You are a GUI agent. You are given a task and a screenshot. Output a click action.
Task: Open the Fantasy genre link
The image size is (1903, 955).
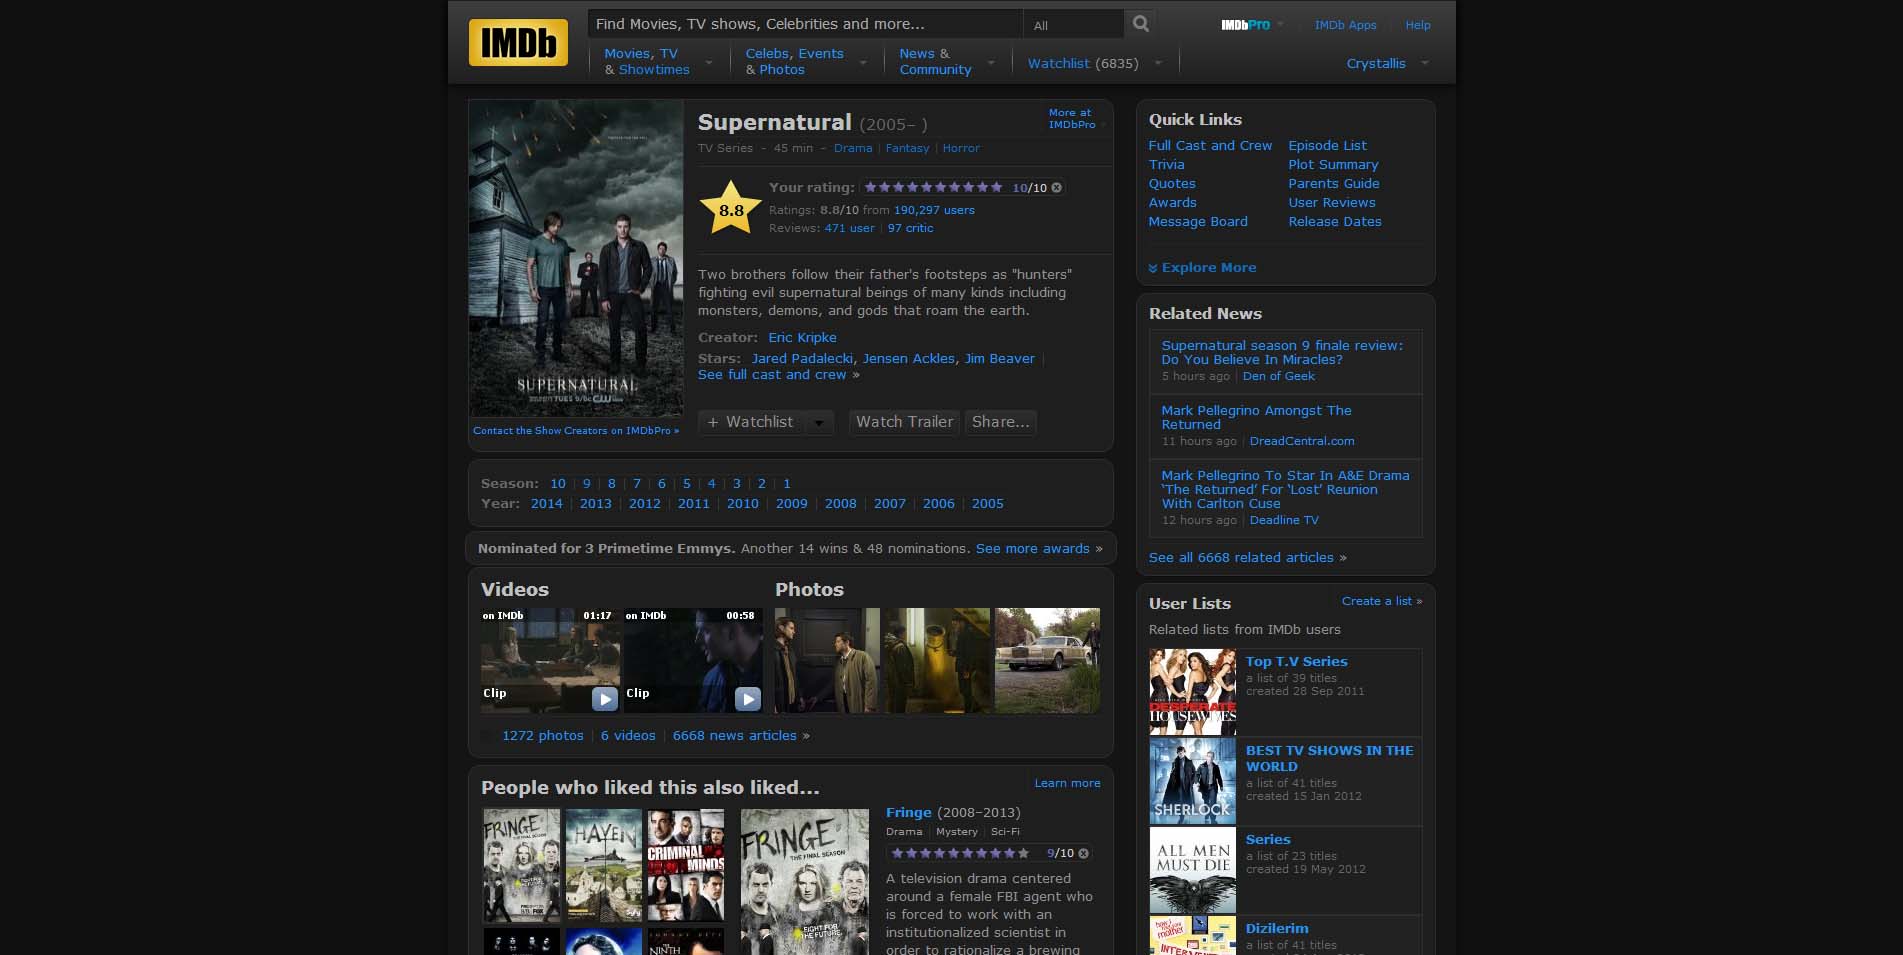tap(907, 148)
